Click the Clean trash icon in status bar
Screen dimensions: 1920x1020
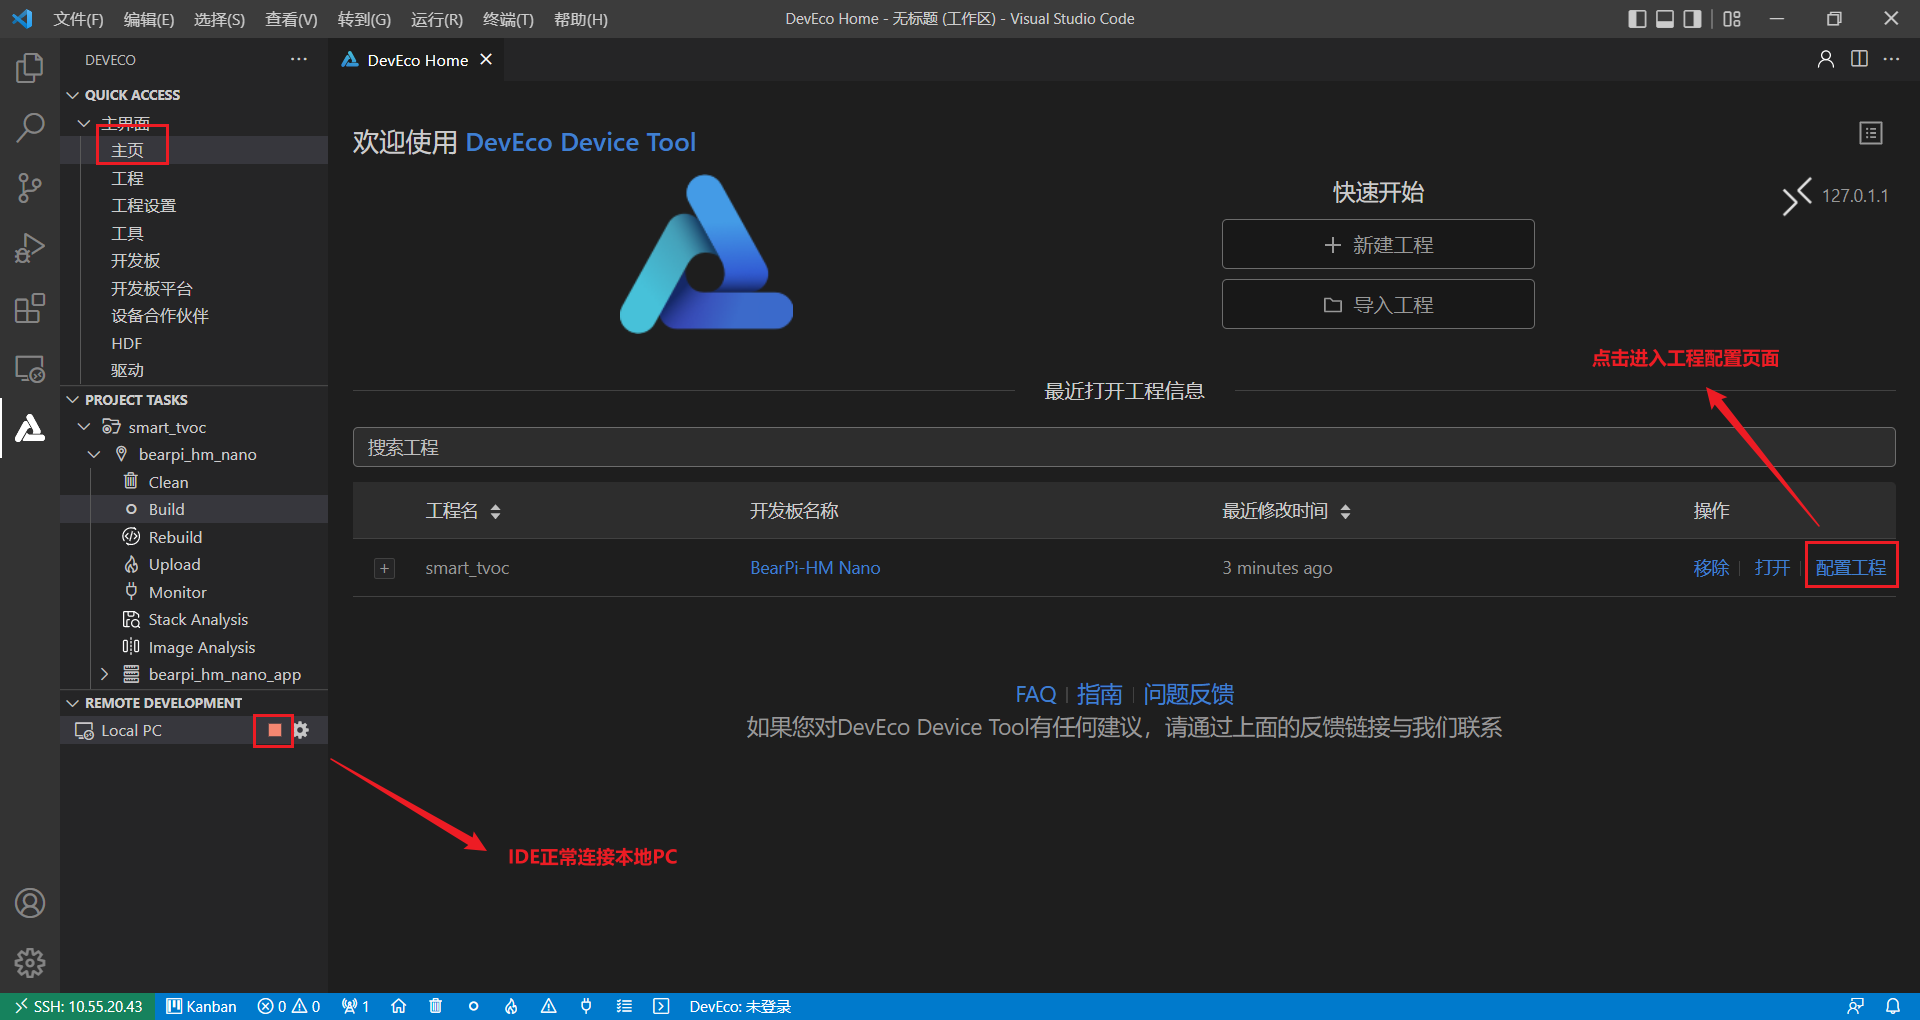436,1006
